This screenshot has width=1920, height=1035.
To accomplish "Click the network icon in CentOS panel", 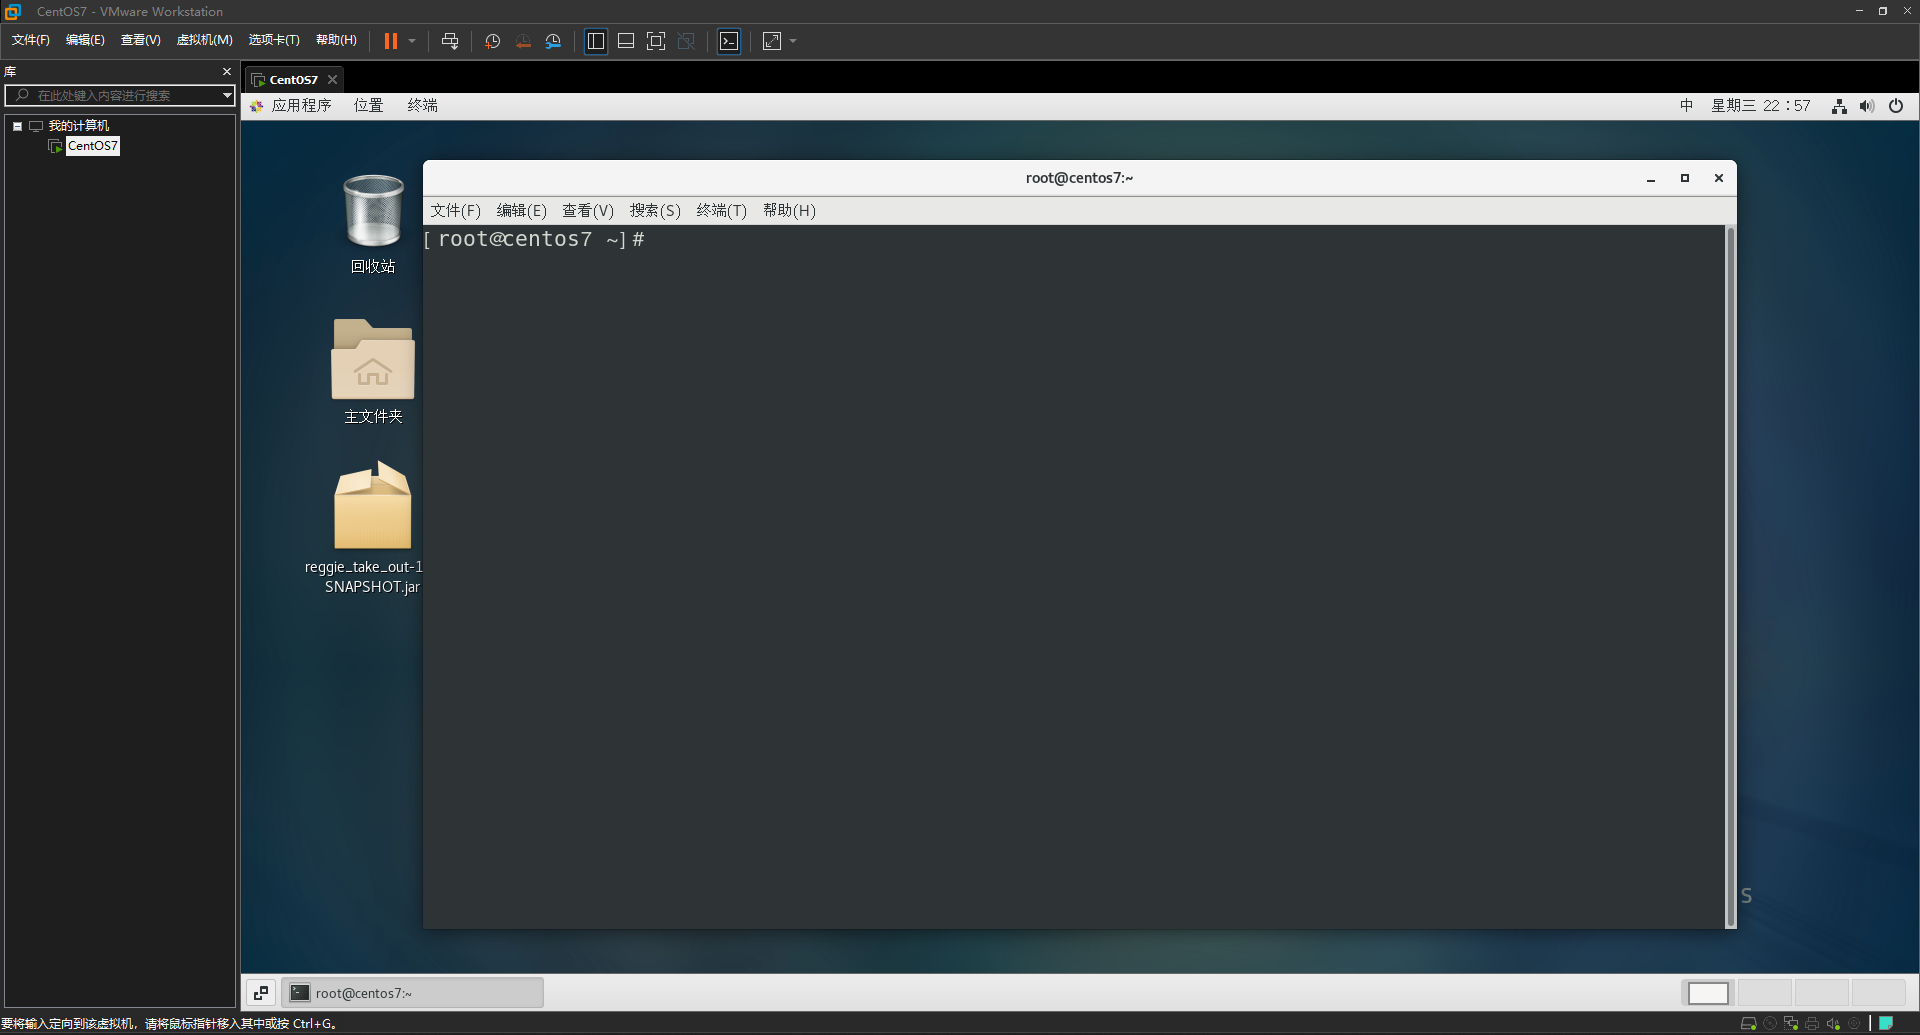I will pos(1838,106).
